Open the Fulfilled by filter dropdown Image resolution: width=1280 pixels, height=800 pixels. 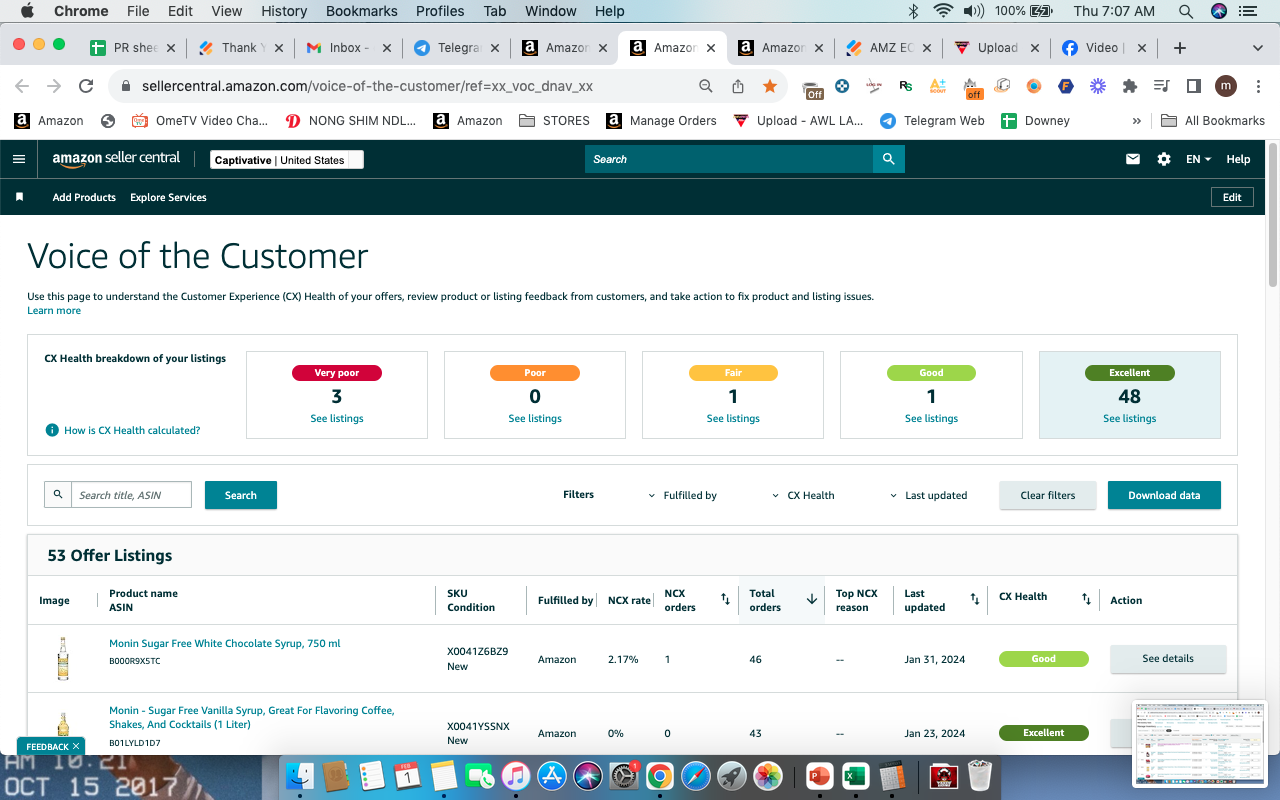click(683, 495)
